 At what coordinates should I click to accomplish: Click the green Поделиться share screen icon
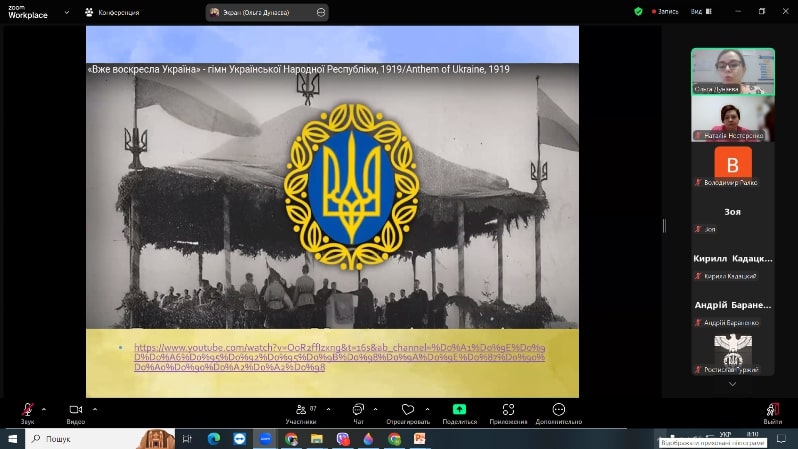pos(459,409)
